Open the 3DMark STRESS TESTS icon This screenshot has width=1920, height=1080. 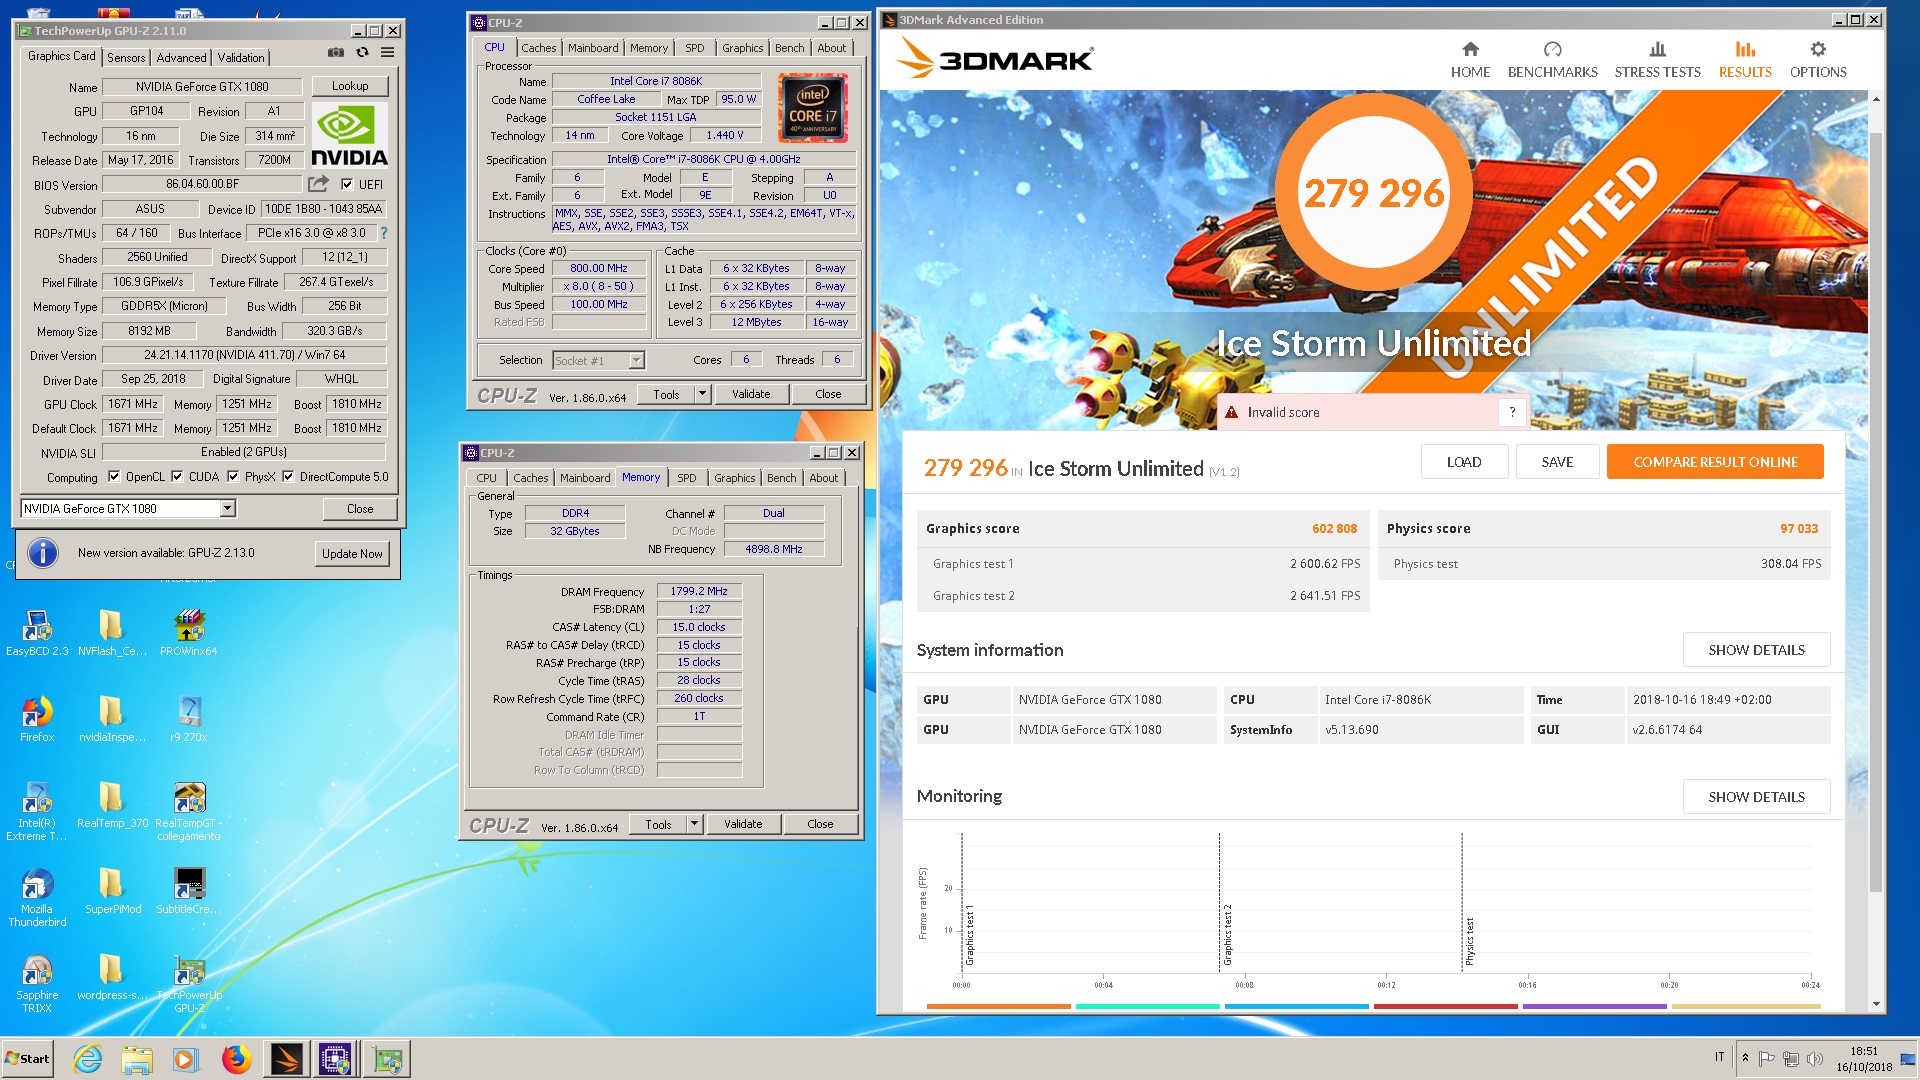click(x=1657, y=49)
